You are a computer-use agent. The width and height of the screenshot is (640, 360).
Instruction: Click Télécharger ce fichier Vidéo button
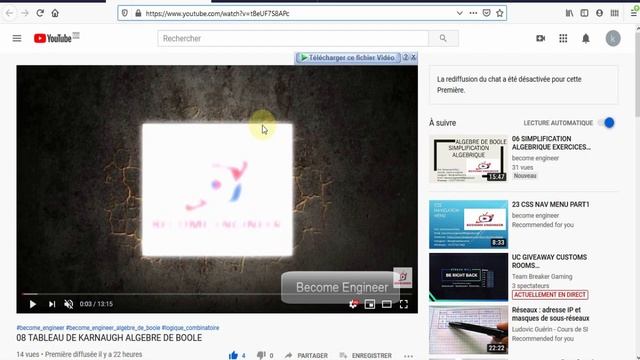coord(348,58)
